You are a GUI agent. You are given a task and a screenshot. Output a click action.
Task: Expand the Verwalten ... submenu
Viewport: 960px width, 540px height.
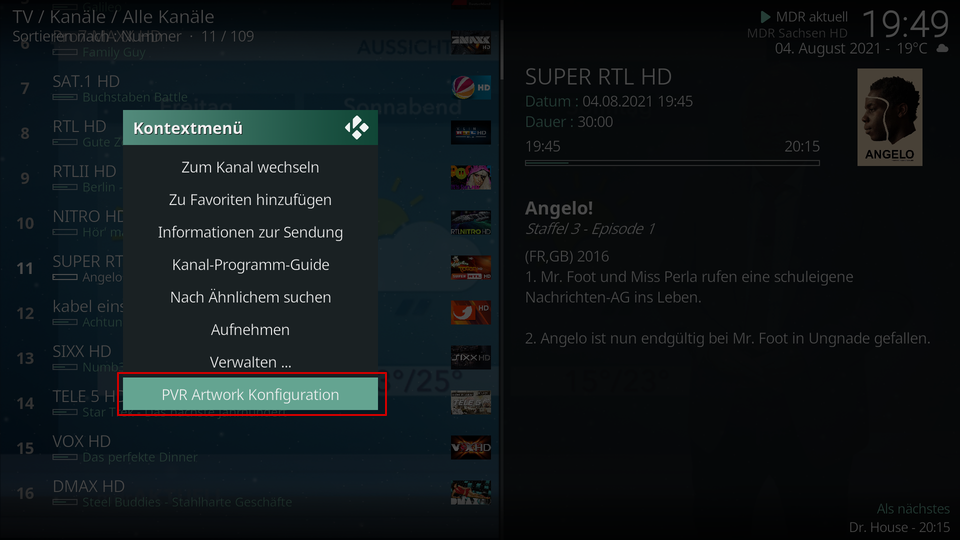click(x=250, y=362)
